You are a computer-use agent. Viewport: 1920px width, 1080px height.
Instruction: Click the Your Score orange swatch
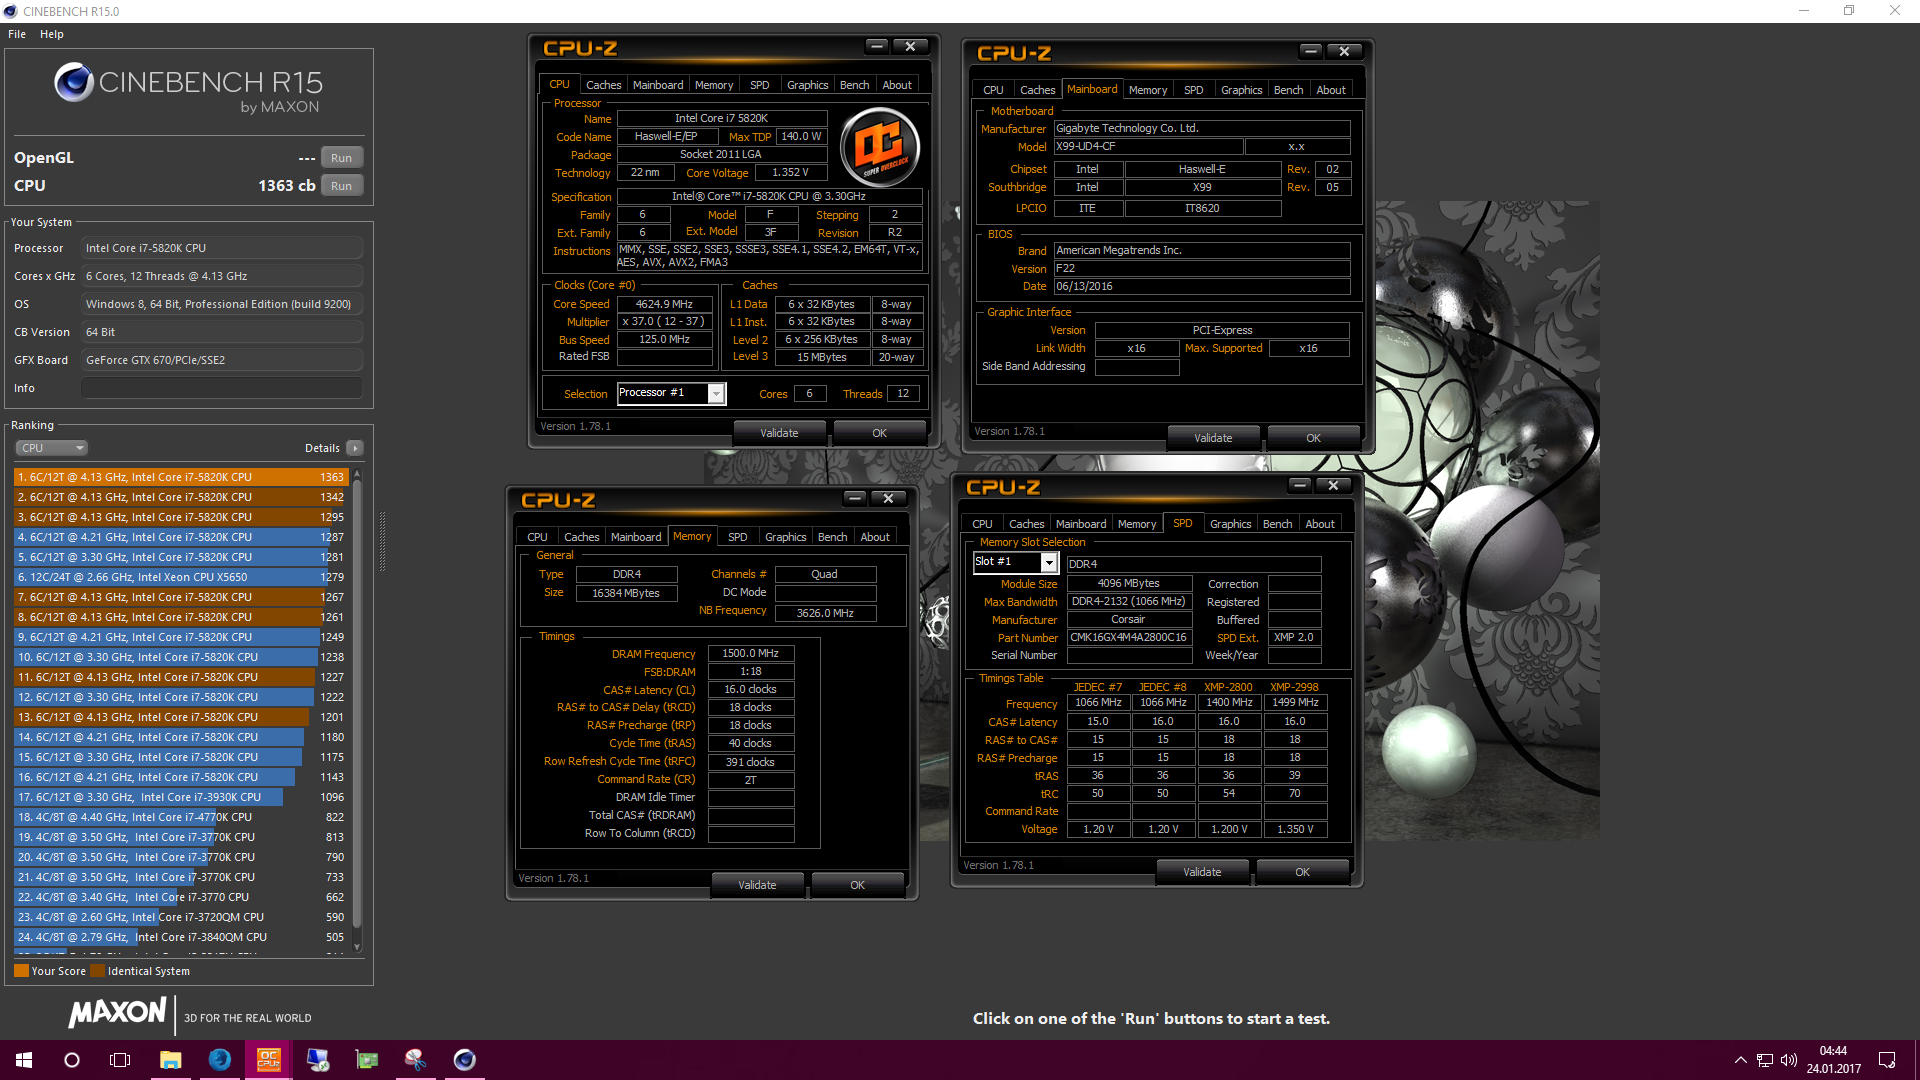click(21, 971)
